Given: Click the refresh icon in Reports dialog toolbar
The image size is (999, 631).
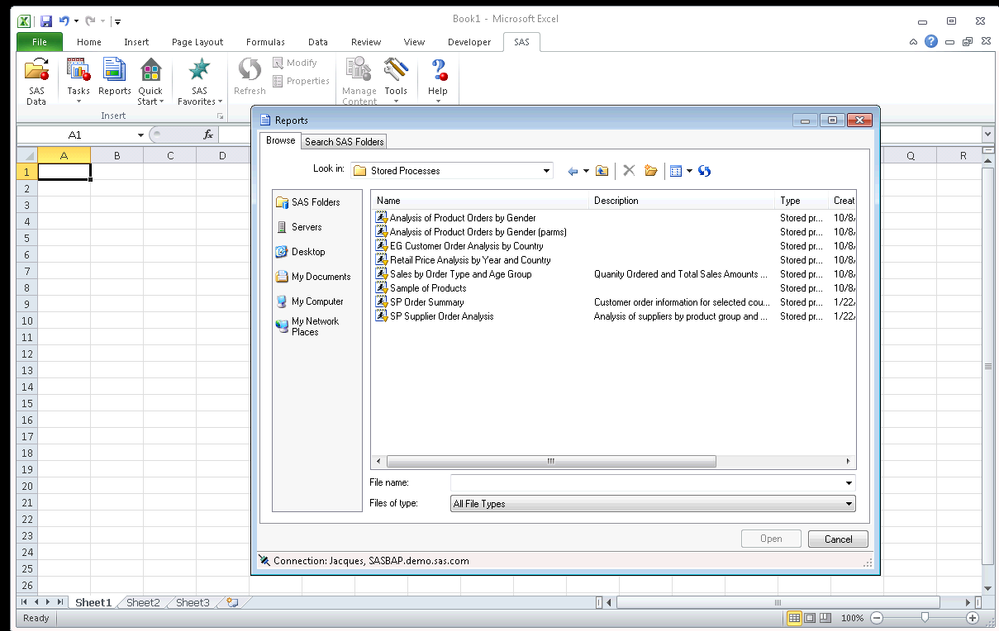Looking at the screenshot, I should [704, 171].
